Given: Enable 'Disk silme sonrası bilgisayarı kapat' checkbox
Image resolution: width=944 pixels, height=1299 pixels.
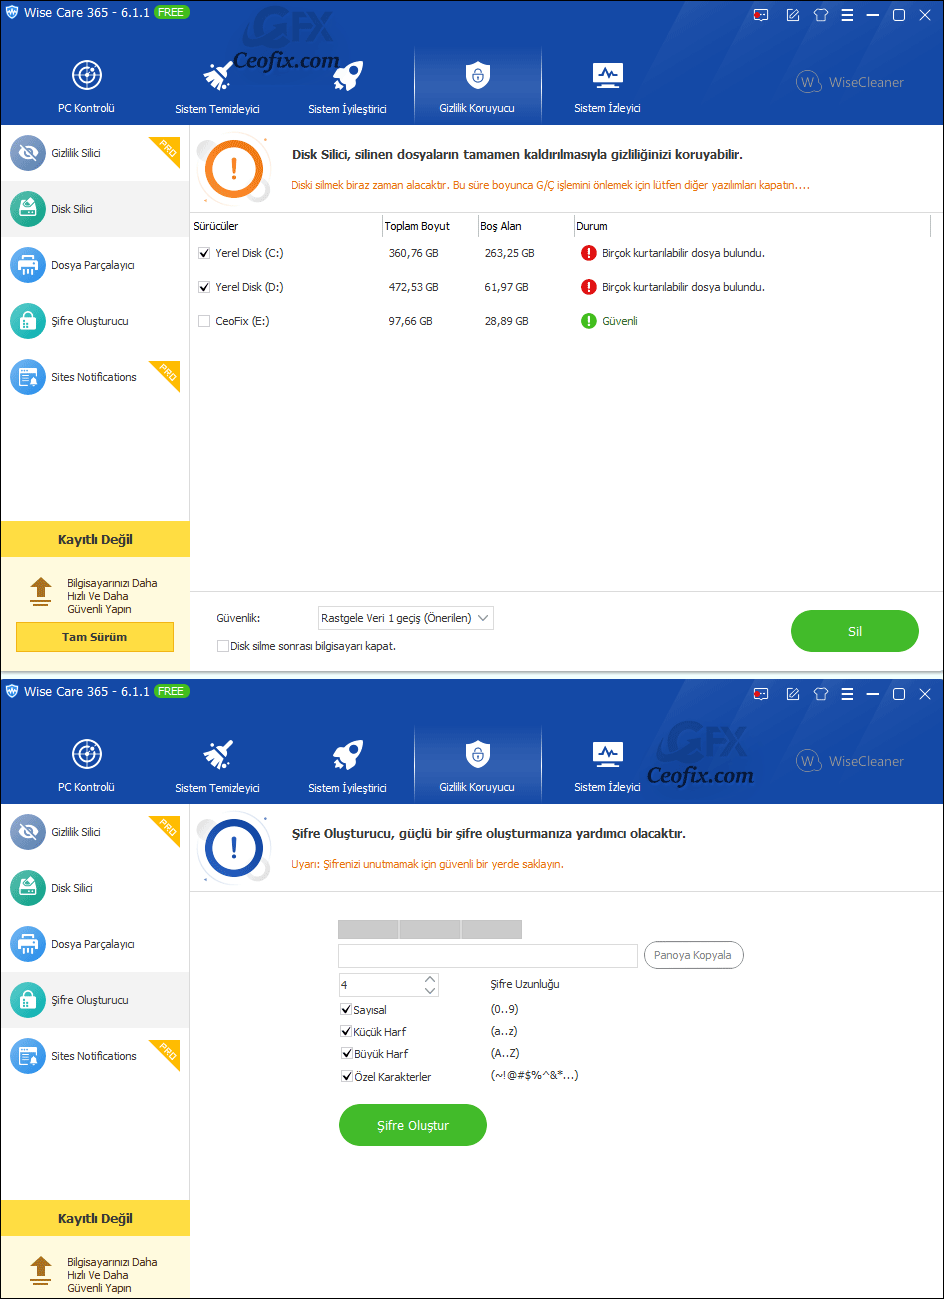Looking at the screenshot, I should point(223,646).
